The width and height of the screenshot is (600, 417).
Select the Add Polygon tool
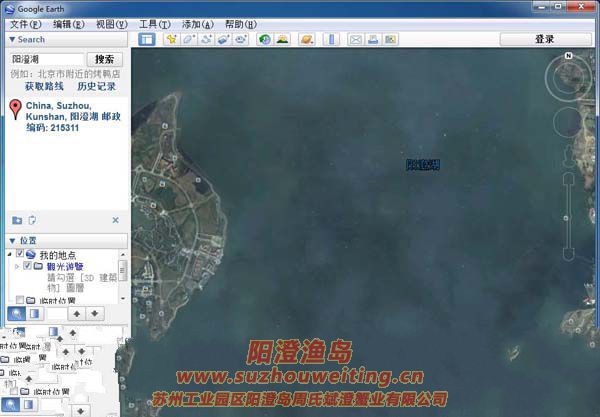(x=189, y=40)
